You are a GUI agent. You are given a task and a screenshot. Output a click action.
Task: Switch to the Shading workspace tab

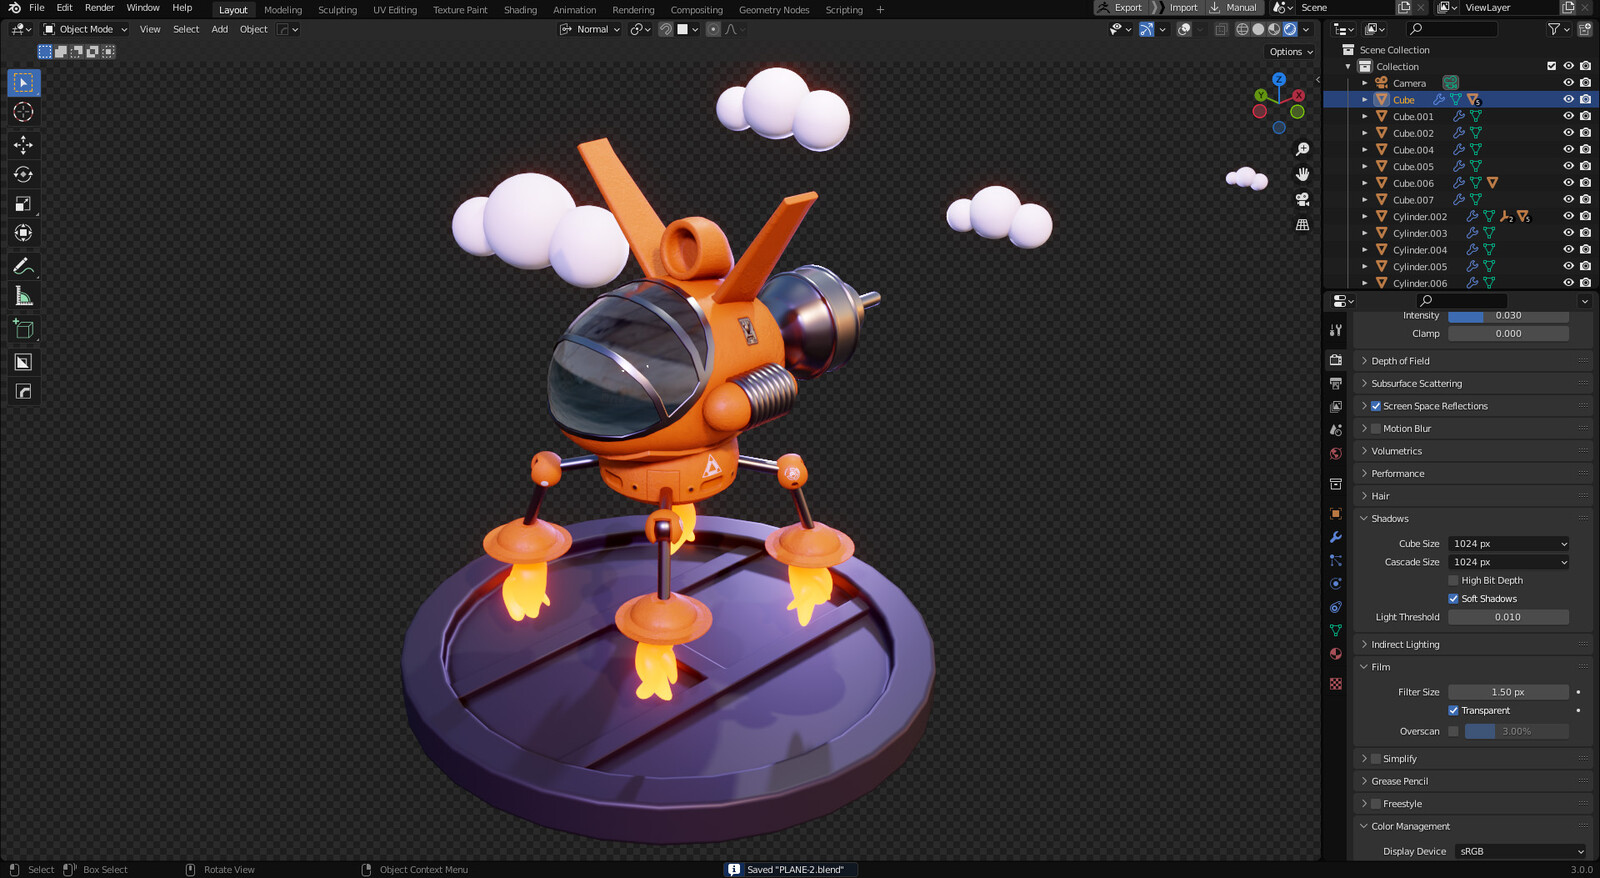[520, 10]
